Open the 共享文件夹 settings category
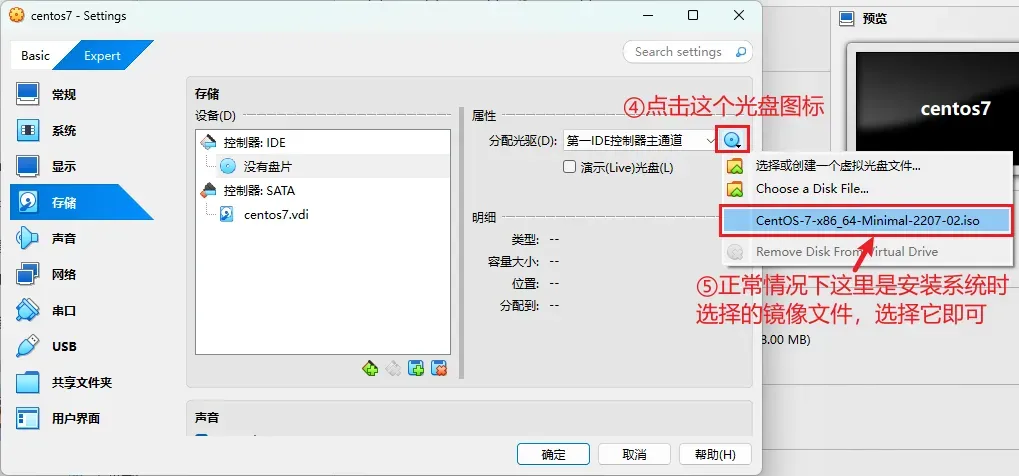 [81, 383]
